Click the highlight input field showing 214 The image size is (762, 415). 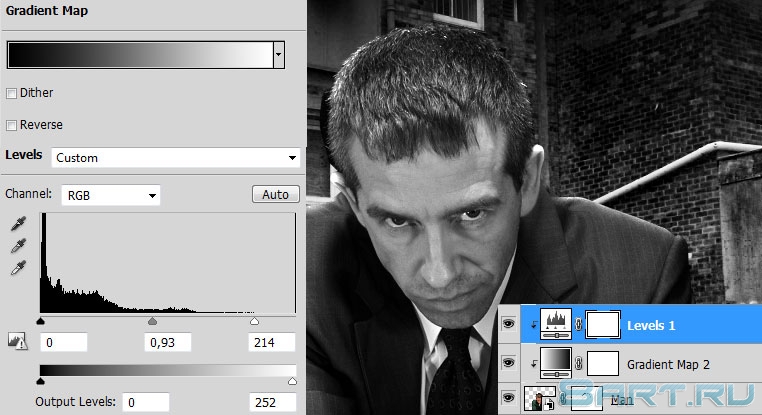(x=272, y=343)
